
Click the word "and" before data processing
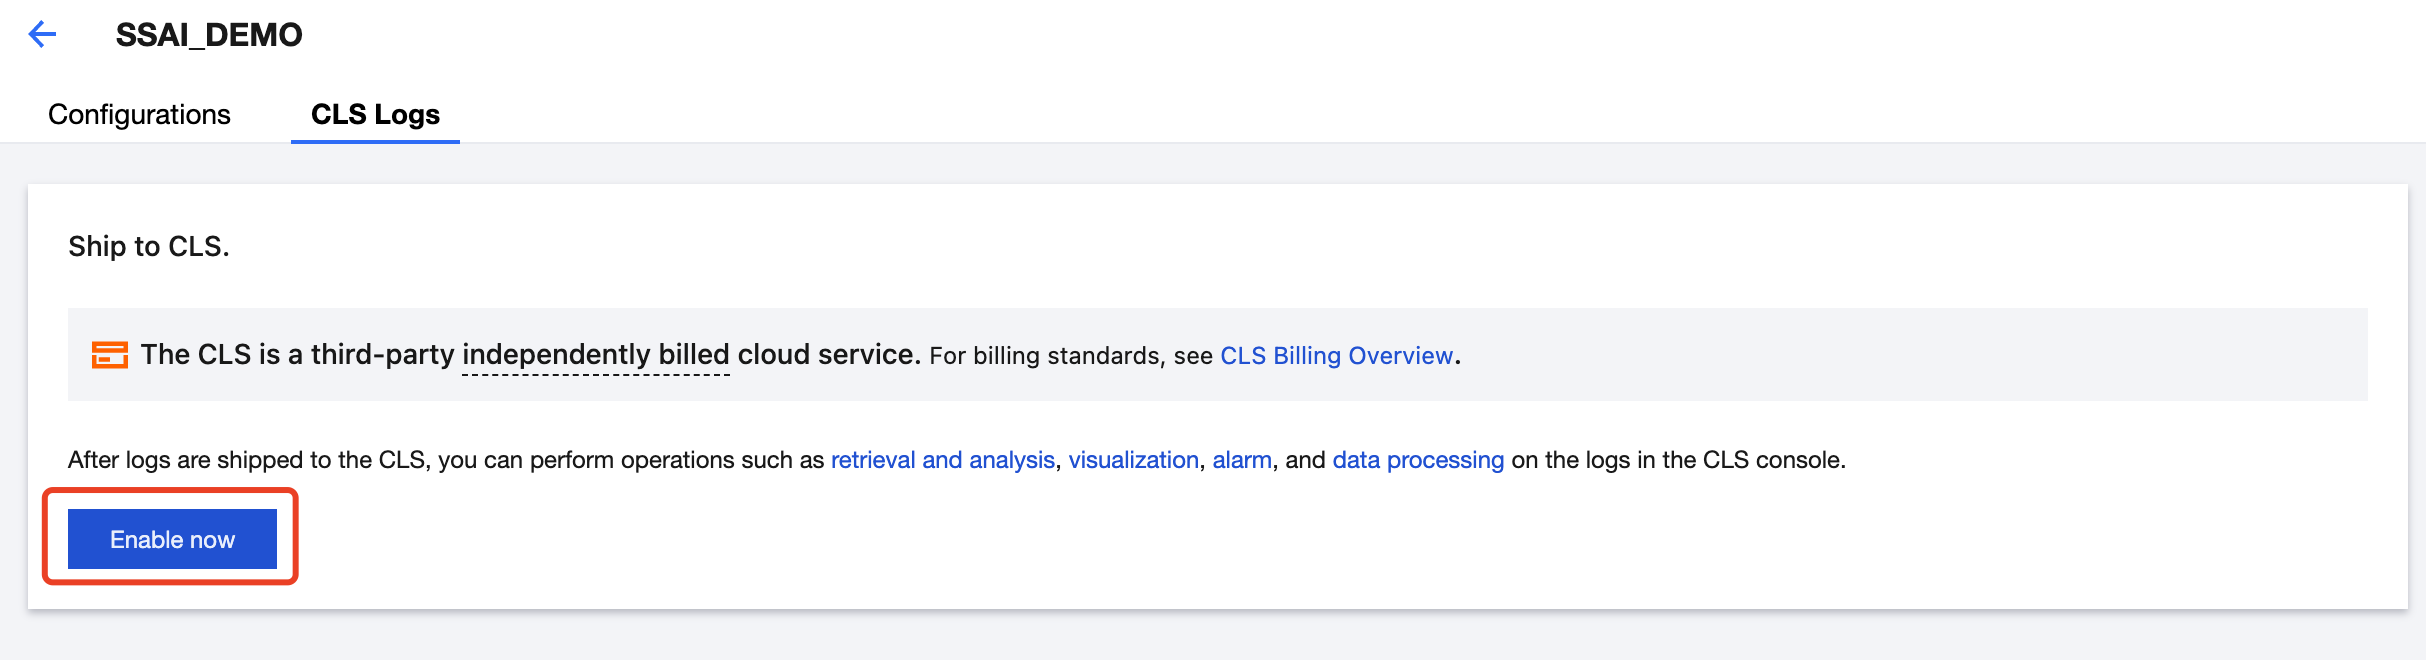[1305, 460]
